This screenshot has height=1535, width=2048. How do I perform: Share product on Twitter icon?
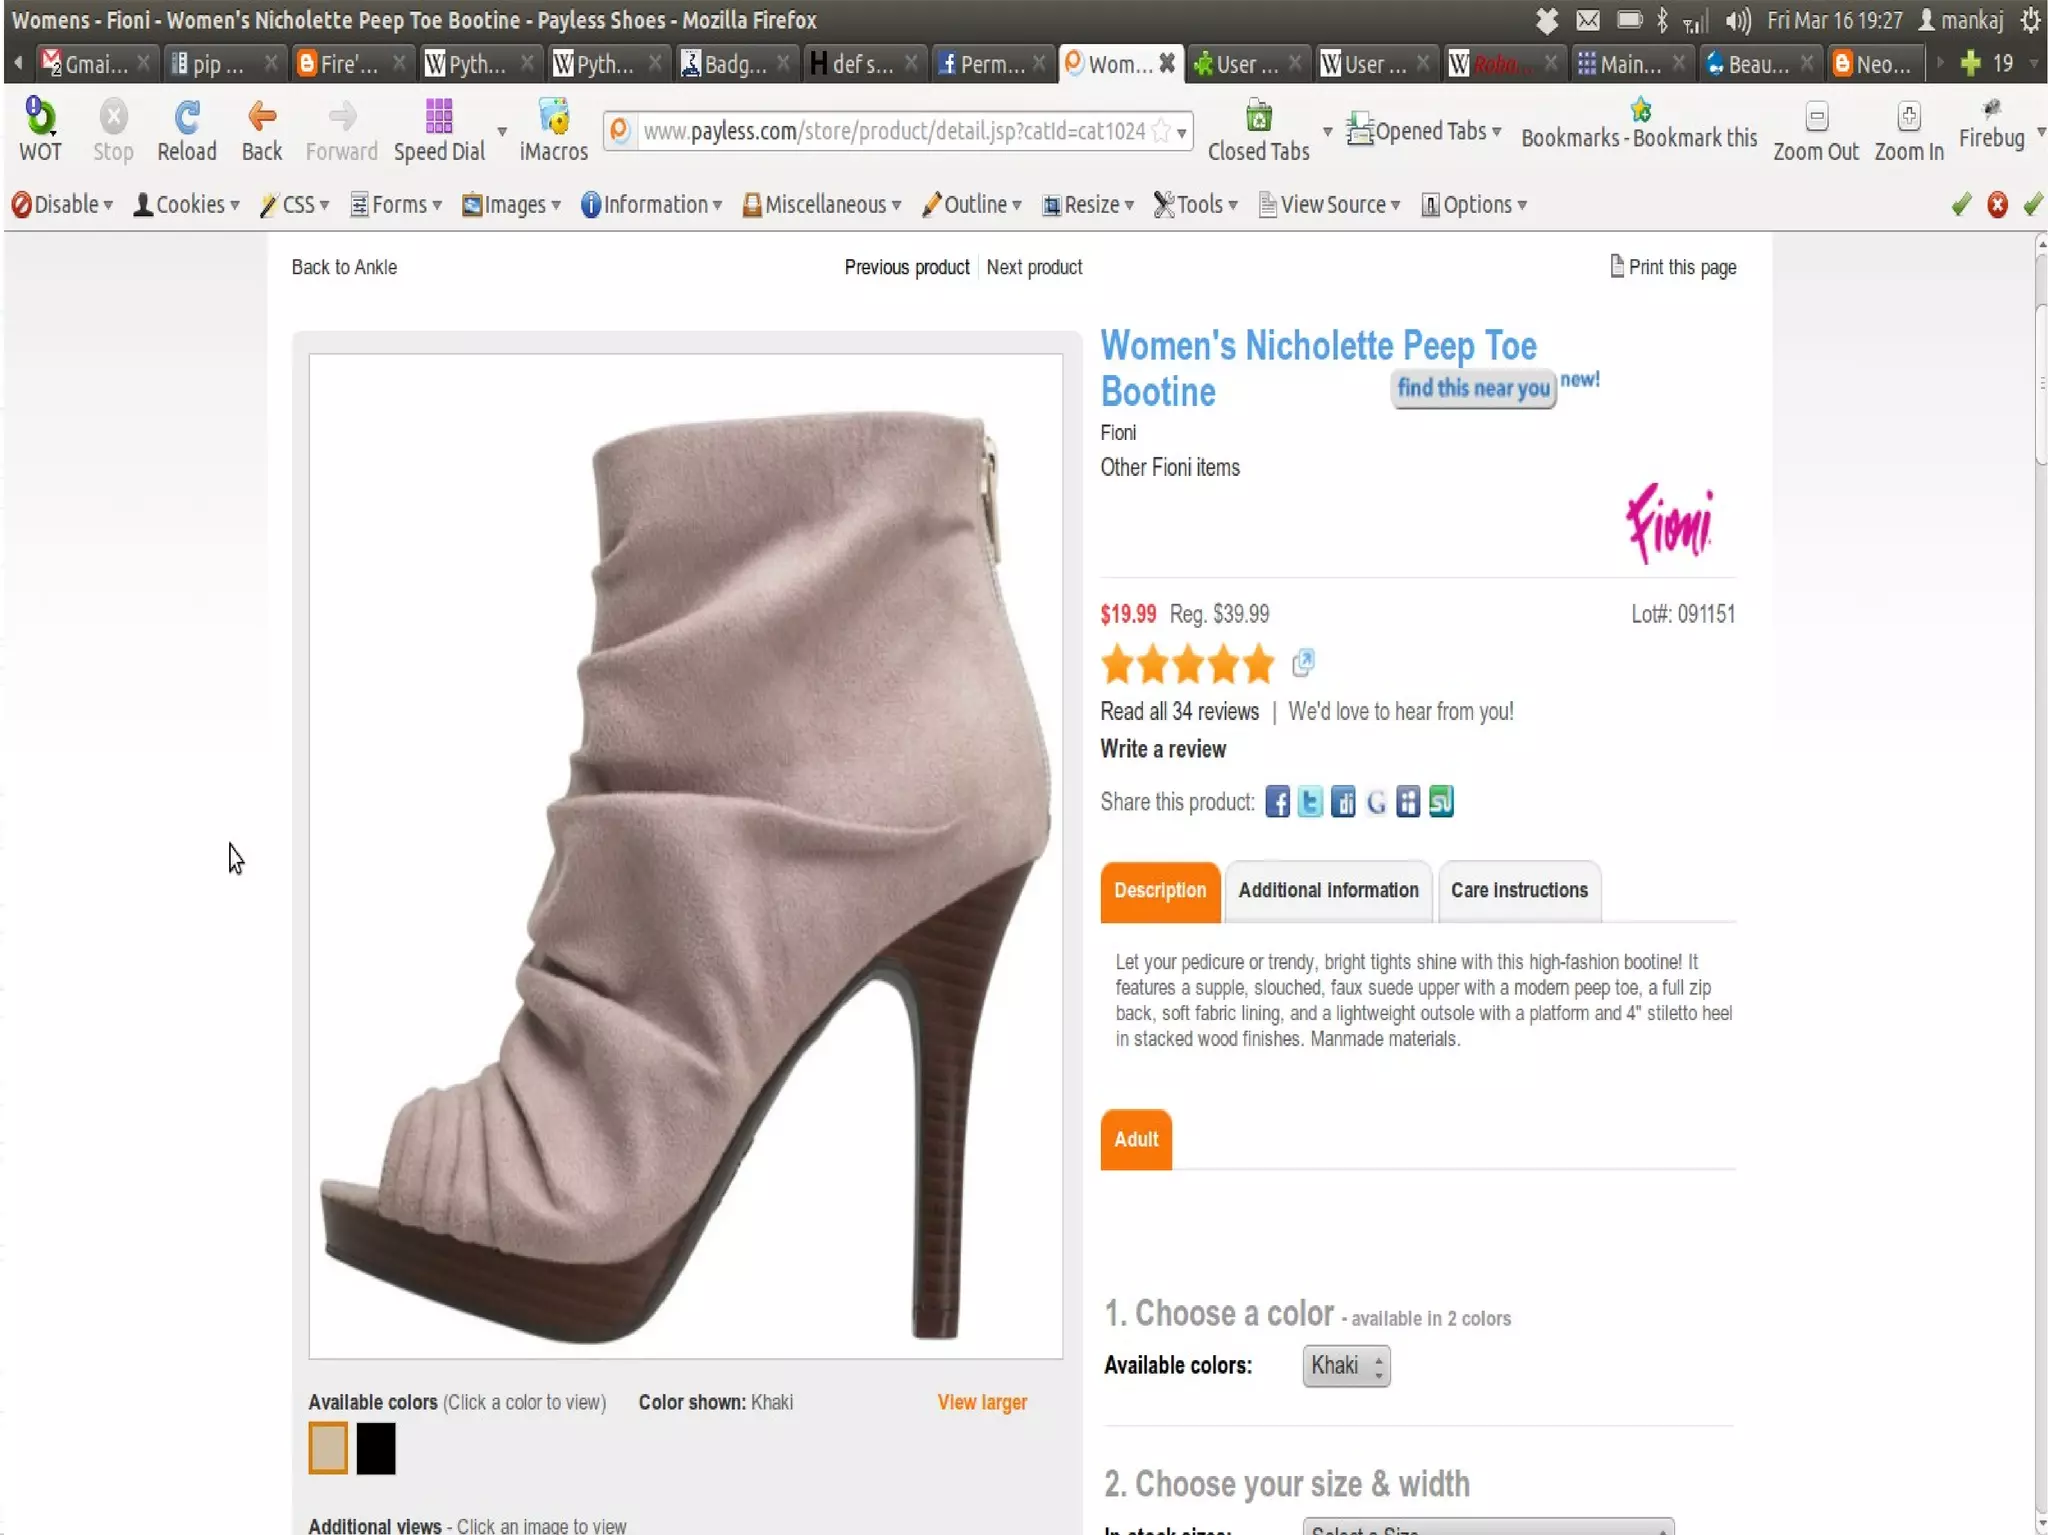click(x=1310, y=801)
